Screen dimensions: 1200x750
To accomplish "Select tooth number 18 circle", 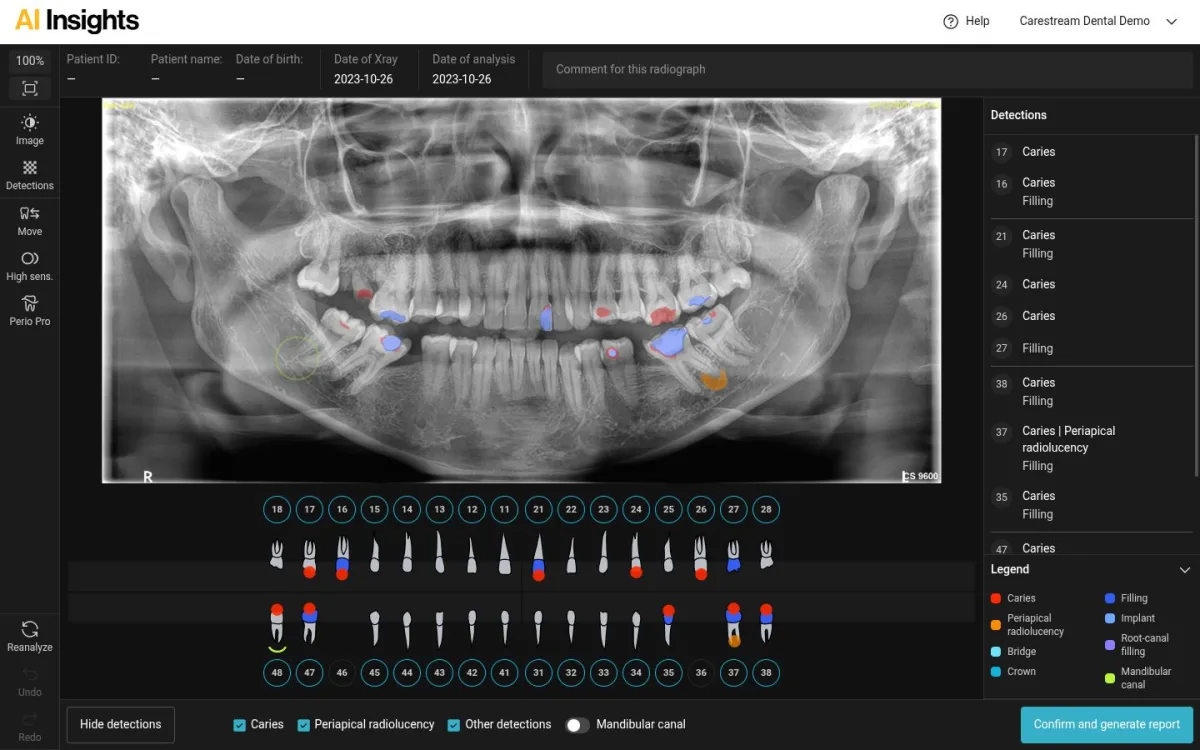I will 277,509.
